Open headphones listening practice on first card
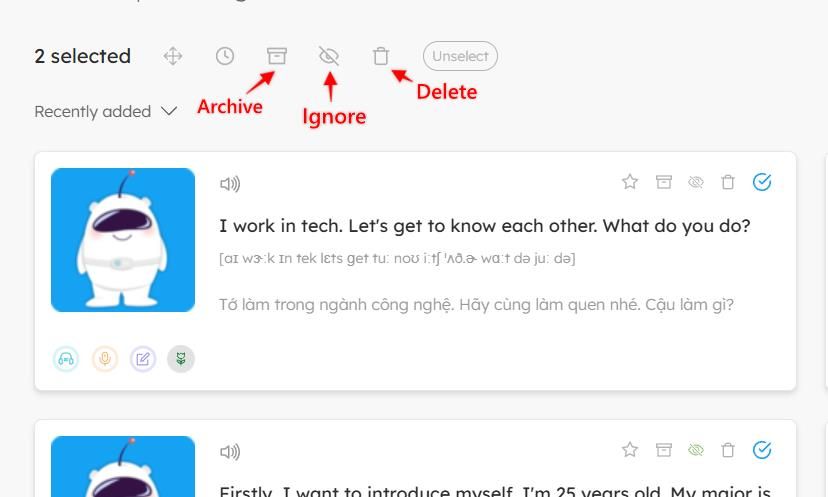Viewport: 828px width, 497px height. pos(66,359)
